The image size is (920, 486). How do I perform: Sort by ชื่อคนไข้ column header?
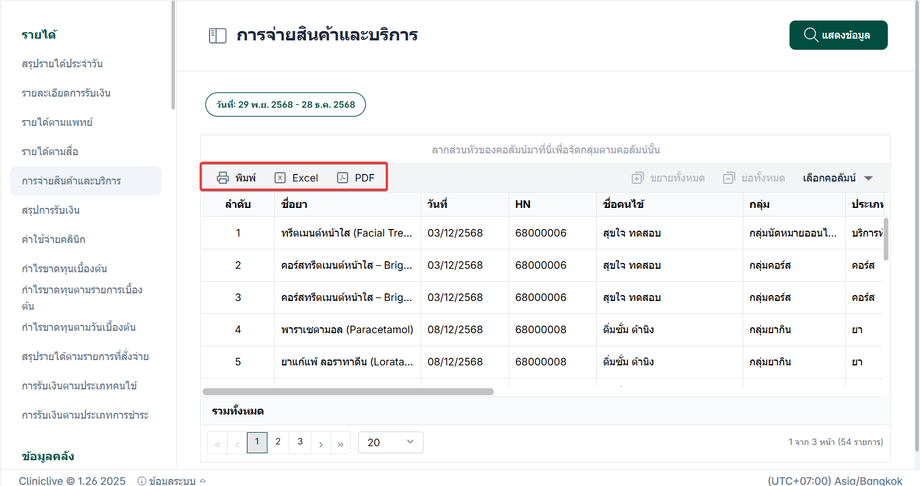[669, 204]
